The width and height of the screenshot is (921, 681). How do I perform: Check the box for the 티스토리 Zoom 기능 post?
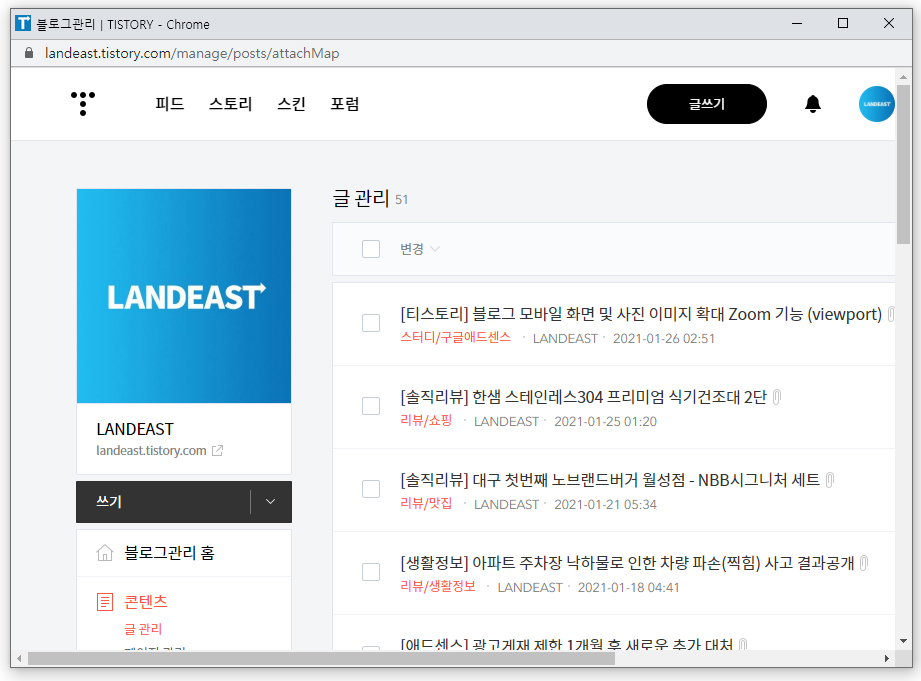[x=371, y=323]
